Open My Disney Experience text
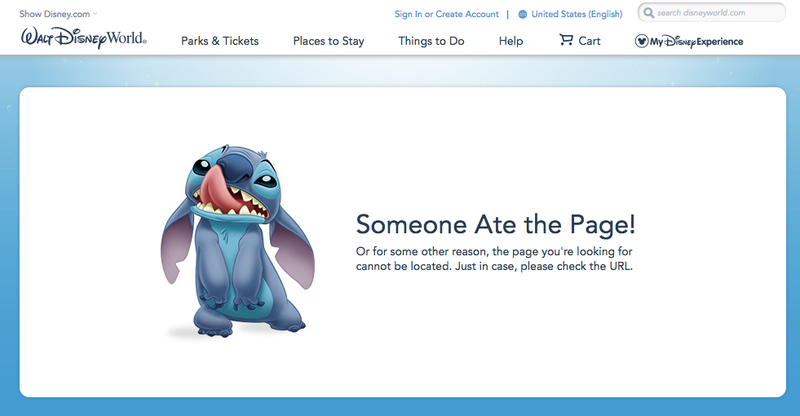This screenshot has height=416, width=800. (x=696, y=42)
